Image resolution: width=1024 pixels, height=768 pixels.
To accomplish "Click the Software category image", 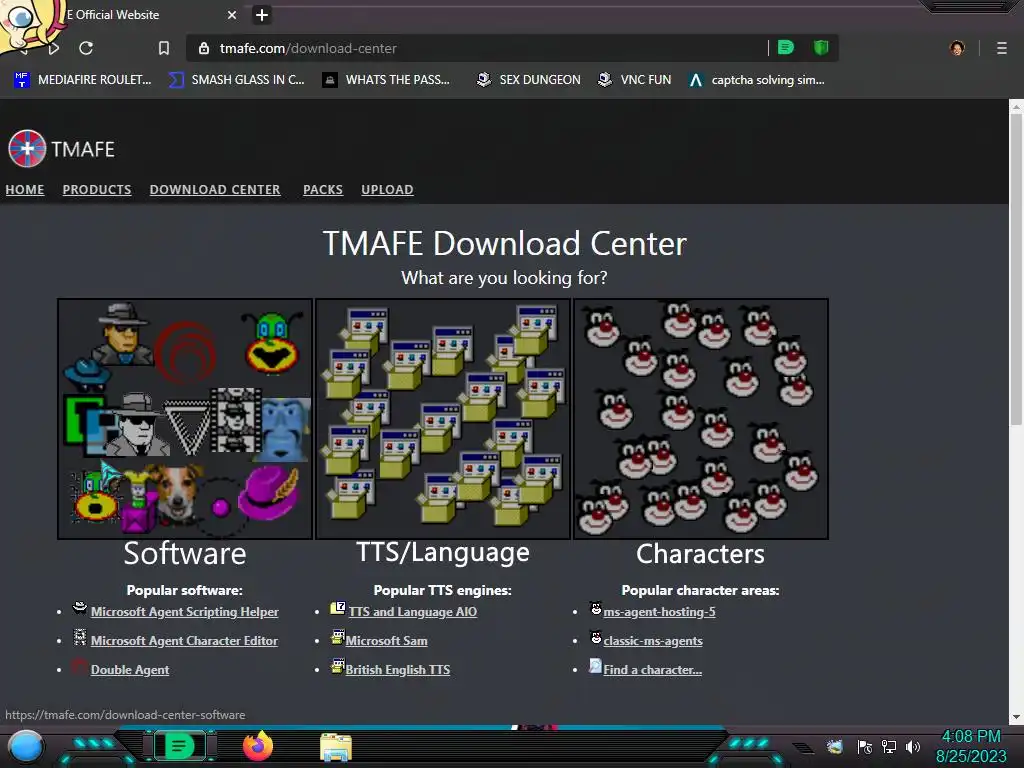I will [185, 419].
